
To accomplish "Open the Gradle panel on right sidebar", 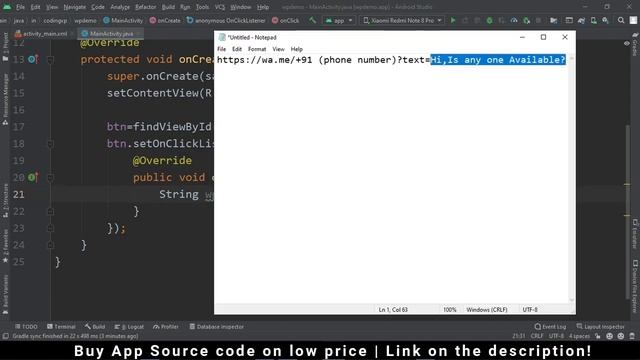I will [635, 45].
